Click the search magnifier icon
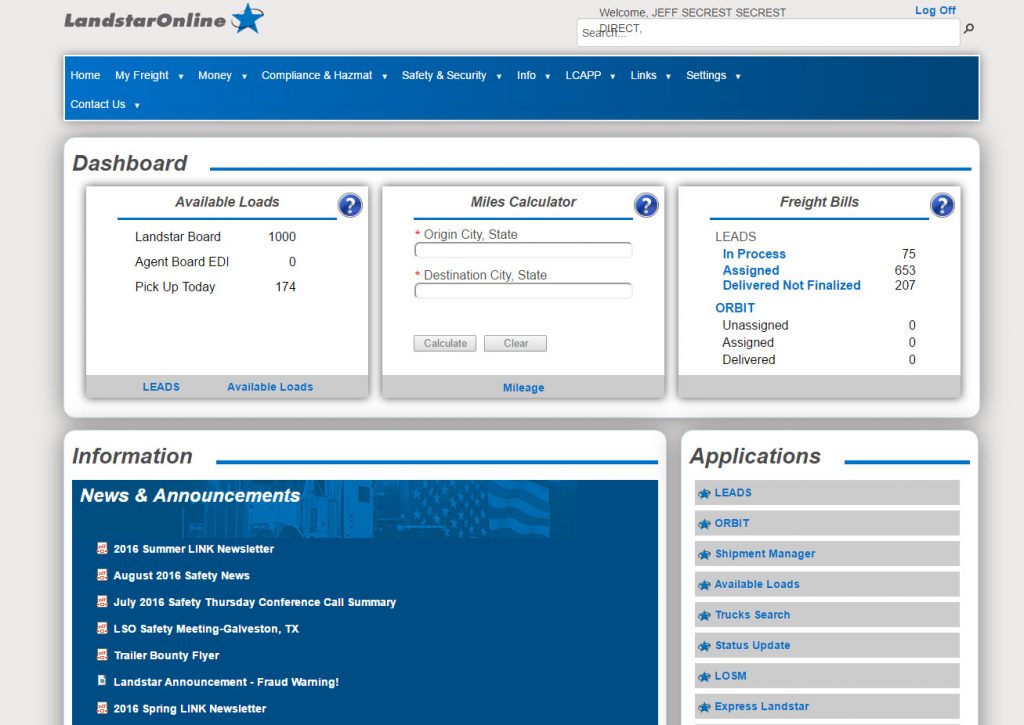 pos(968,30)
